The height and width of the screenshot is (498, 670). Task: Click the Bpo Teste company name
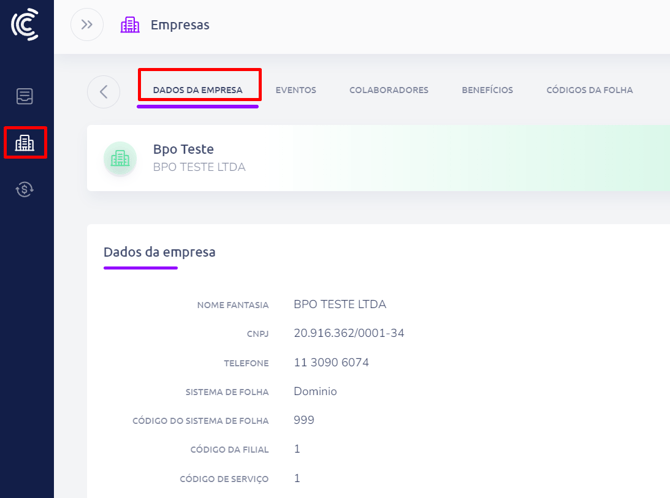(x=183, y=149)
